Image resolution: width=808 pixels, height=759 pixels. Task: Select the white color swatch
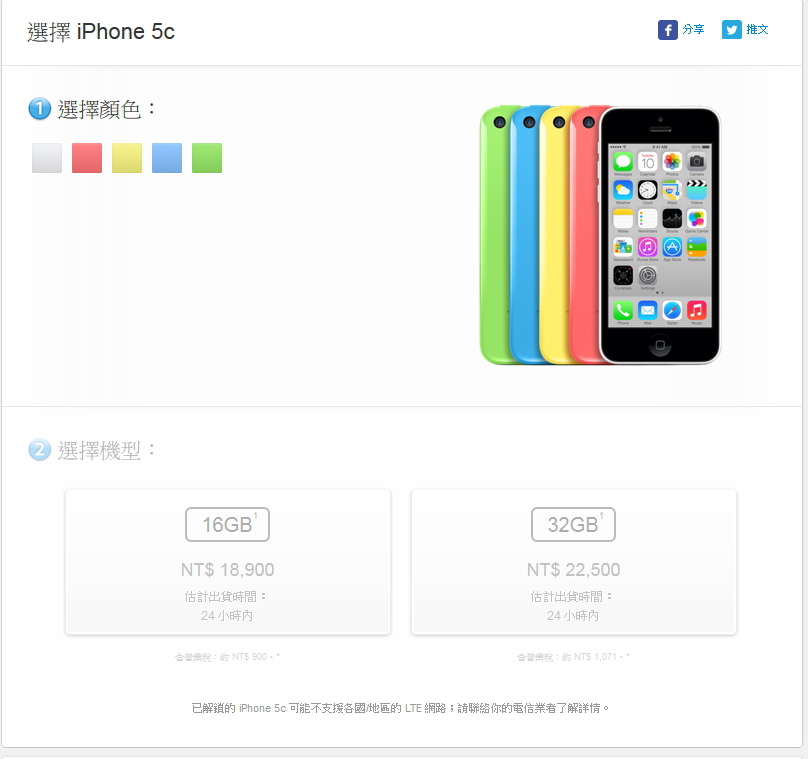47,158
